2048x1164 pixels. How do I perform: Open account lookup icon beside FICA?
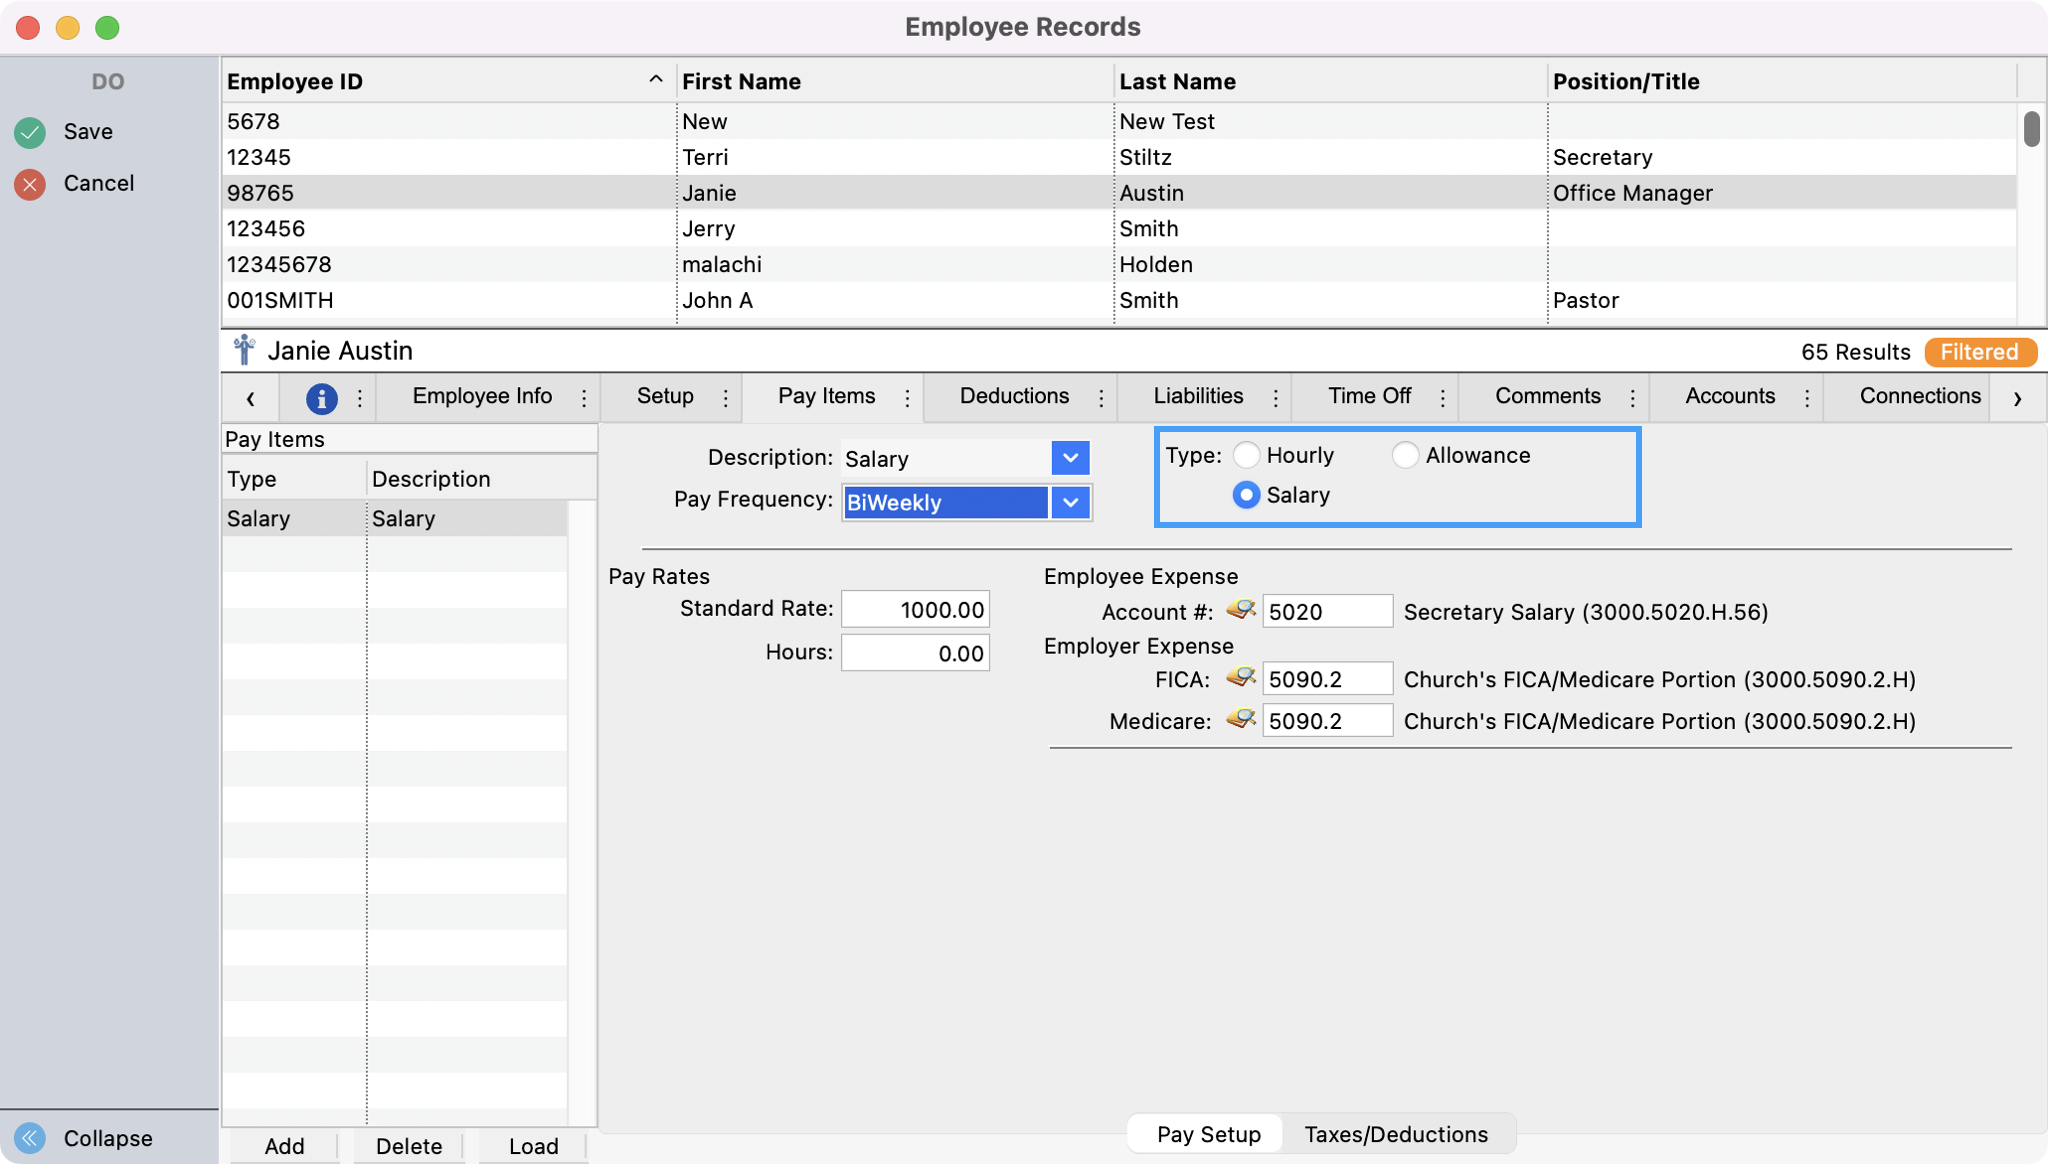click(1240, 678)
